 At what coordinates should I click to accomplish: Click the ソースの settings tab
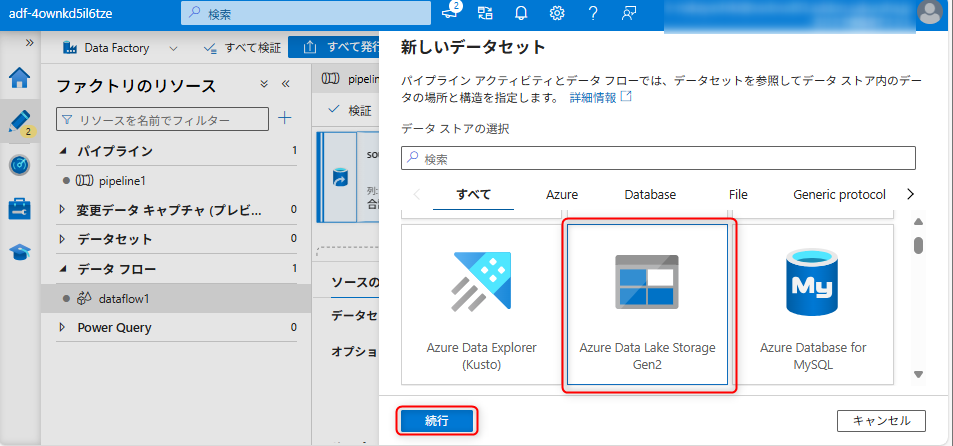[x=354, y=283]
